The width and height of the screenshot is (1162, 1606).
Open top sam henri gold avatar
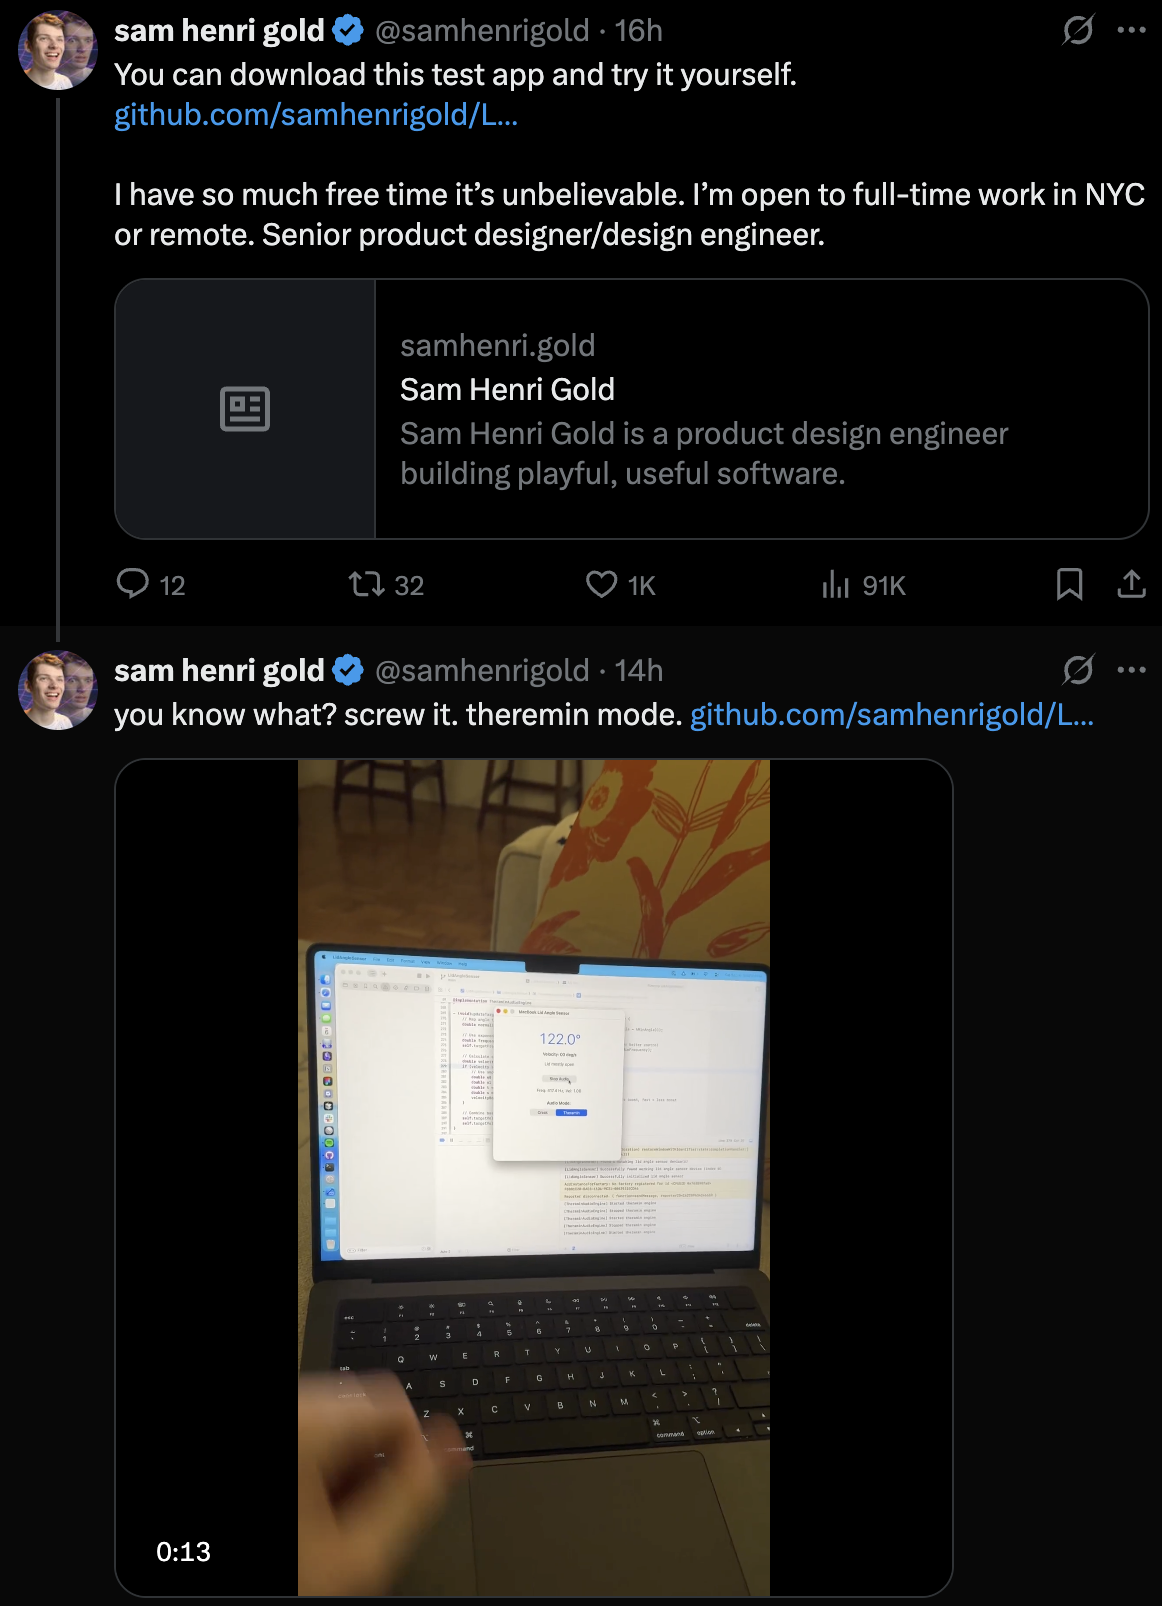click(58, 50)
